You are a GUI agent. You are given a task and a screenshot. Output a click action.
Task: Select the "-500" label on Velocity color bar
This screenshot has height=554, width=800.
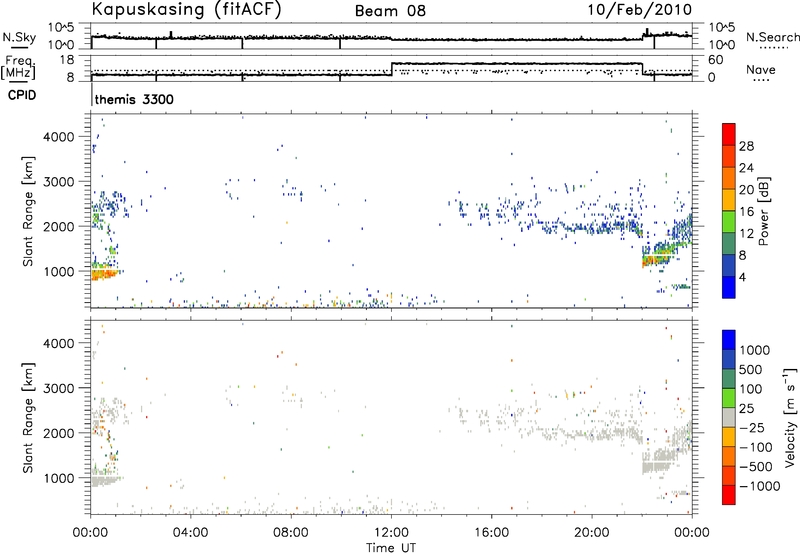coord(756,467)
